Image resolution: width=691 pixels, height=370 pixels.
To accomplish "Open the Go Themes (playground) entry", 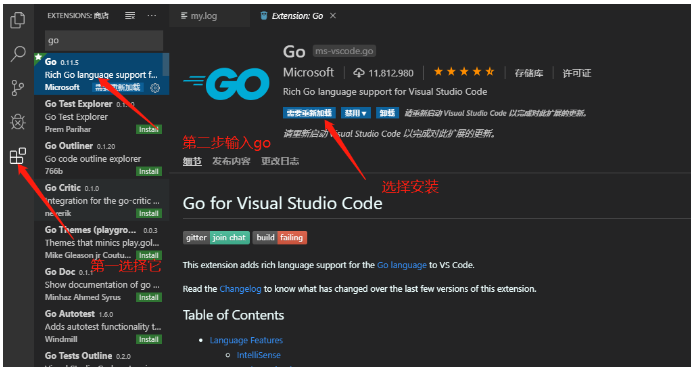I will click(101, 242).
